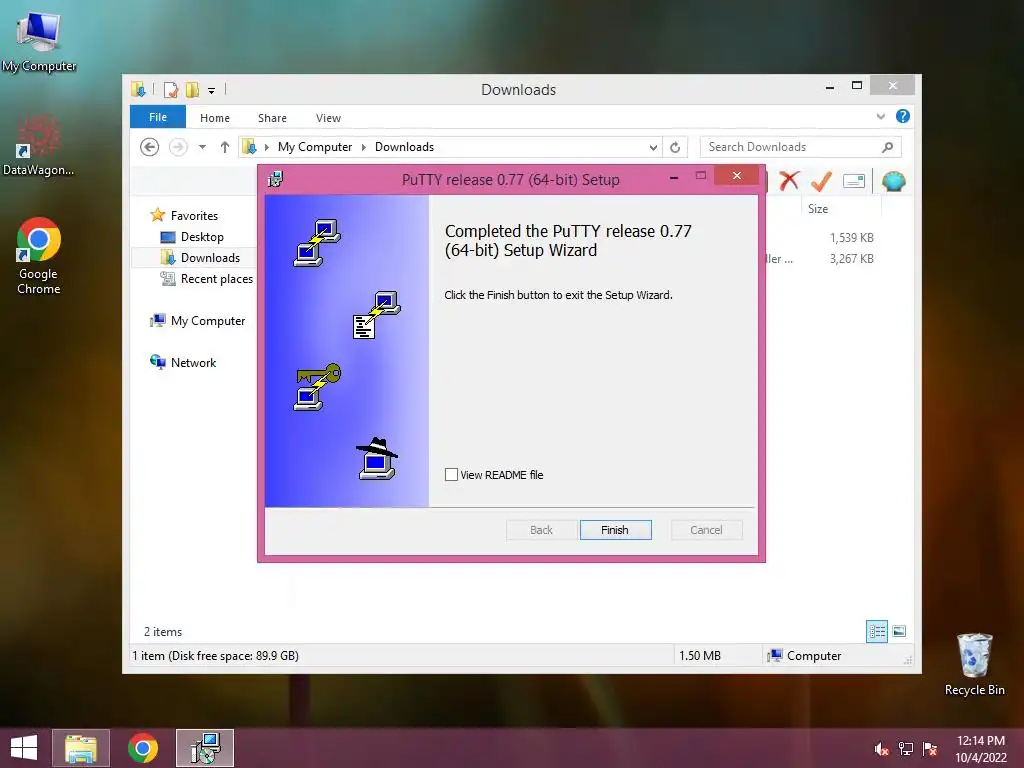Screen dimensions: 1024x768
Task: Click the Windows Start button
Action: coord(24,748)
